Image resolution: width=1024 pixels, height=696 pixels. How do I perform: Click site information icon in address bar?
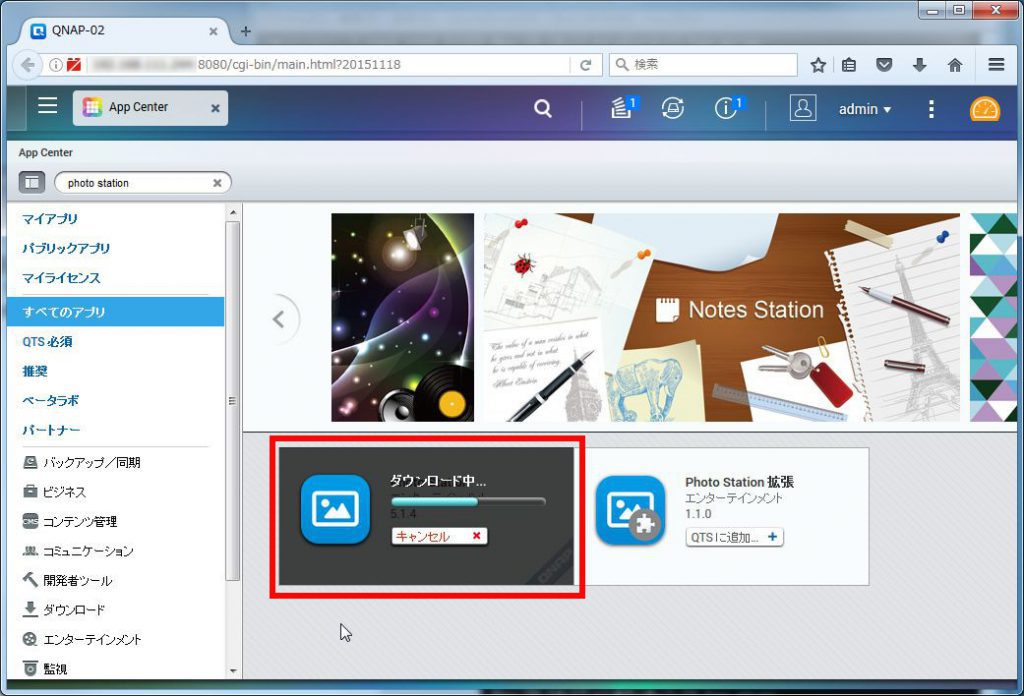point(56,65)
